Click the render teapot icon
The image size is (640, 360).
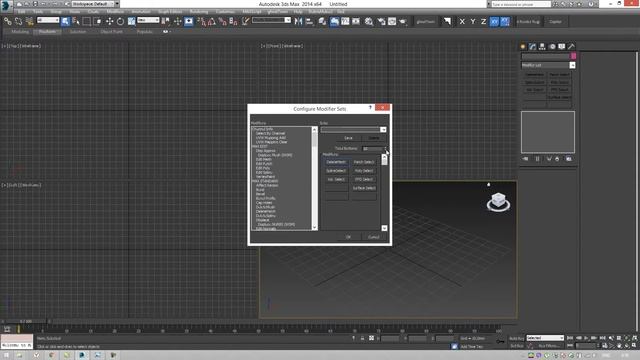[x=403, y=21]
